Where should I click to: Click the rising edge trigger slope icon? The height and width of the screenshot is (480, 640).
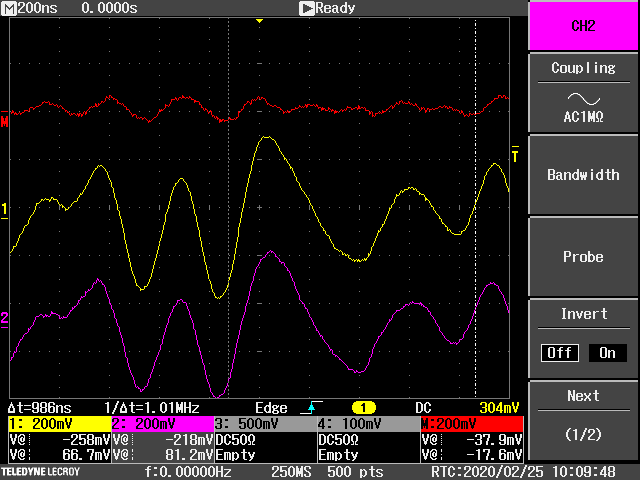(x=310, y=408)
